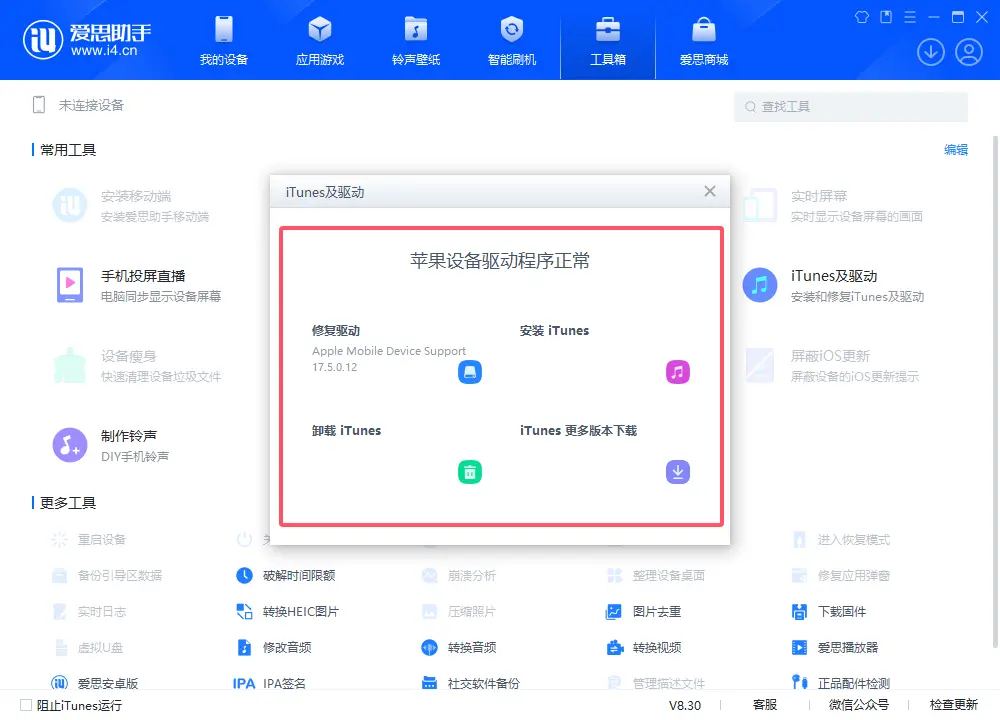Click the 编辑 link
This screenshot has width=1000, height=720.
click(955, 150)
